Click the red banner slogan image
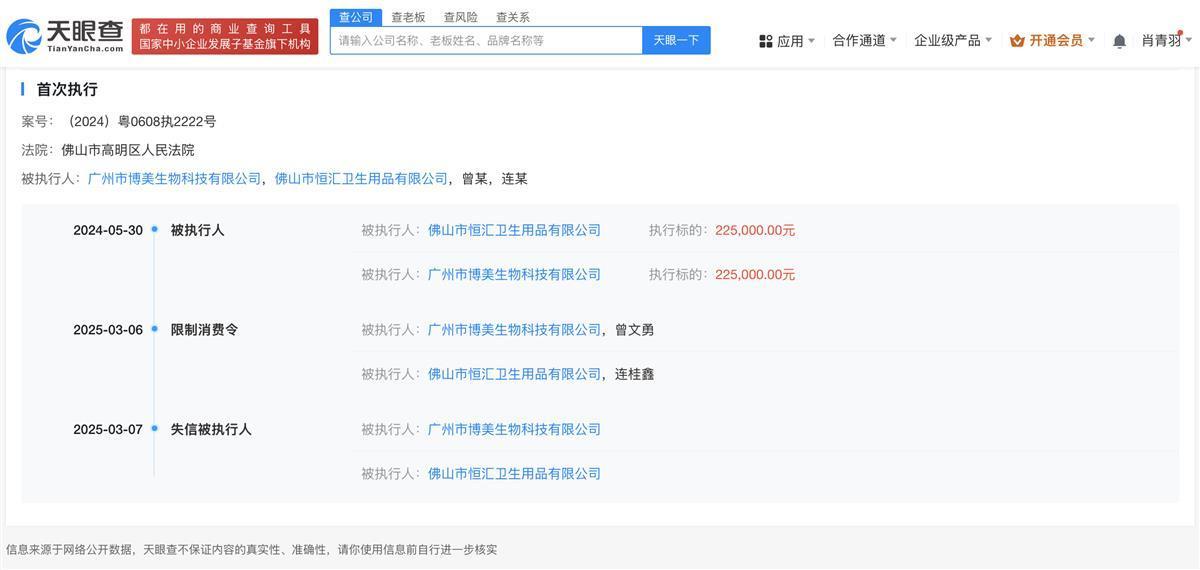This screenshot has height=570, width=1200. 225,37
